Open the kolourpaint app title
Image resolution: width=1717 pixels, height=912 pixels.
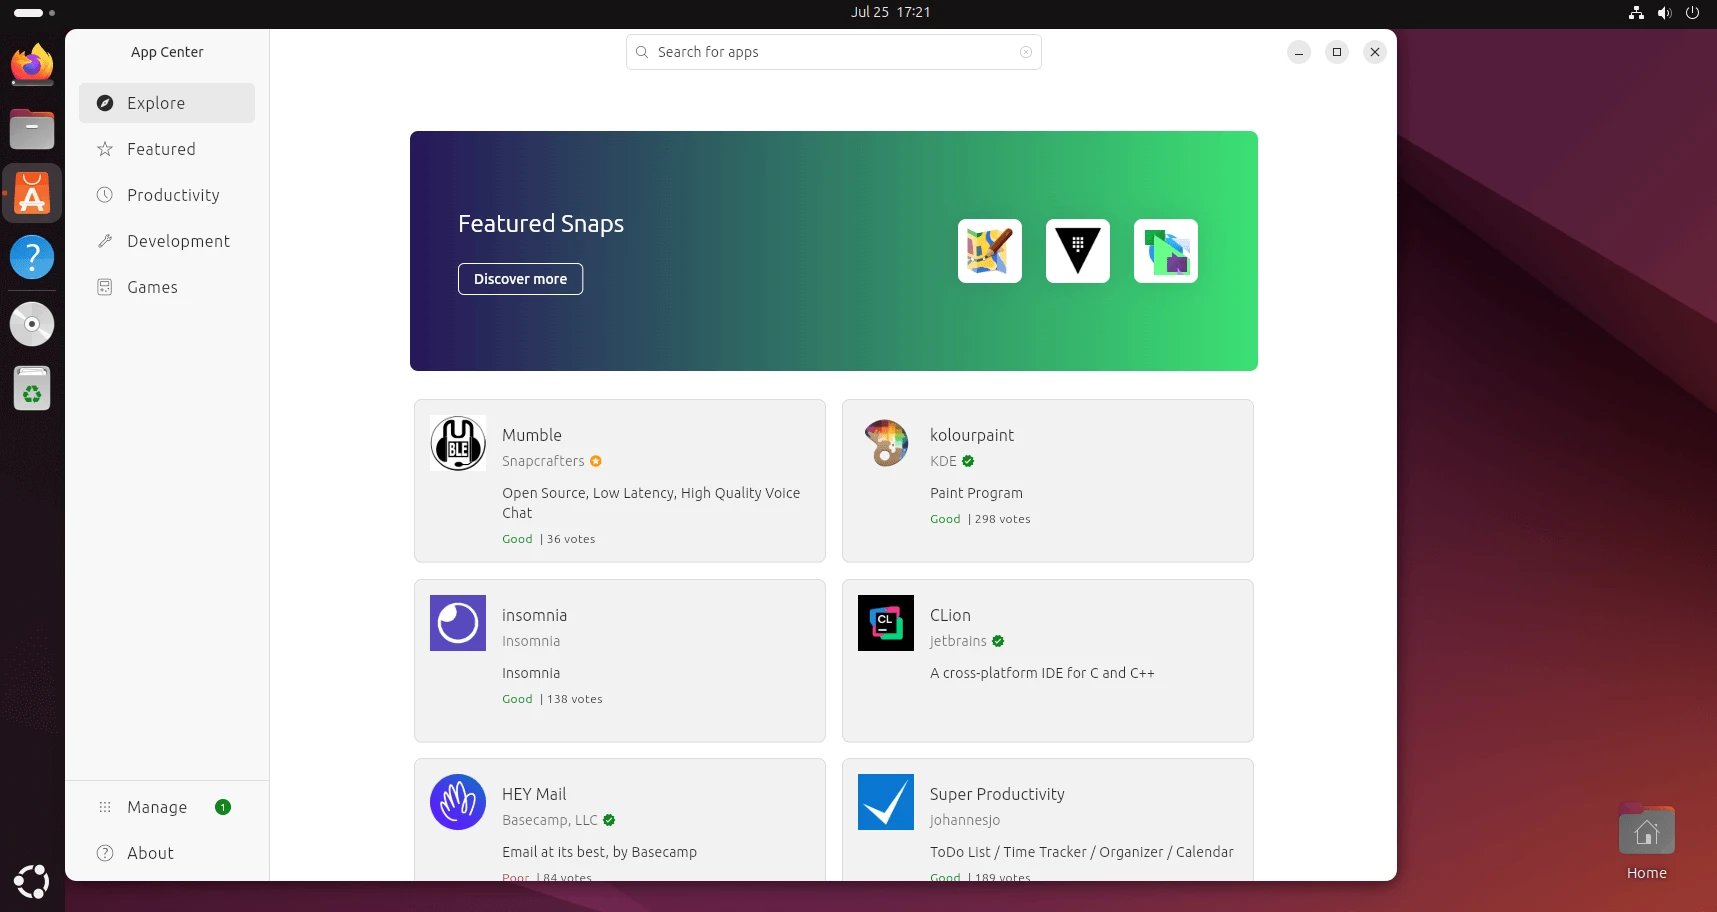pyautogui.click(x=972, y=435)
